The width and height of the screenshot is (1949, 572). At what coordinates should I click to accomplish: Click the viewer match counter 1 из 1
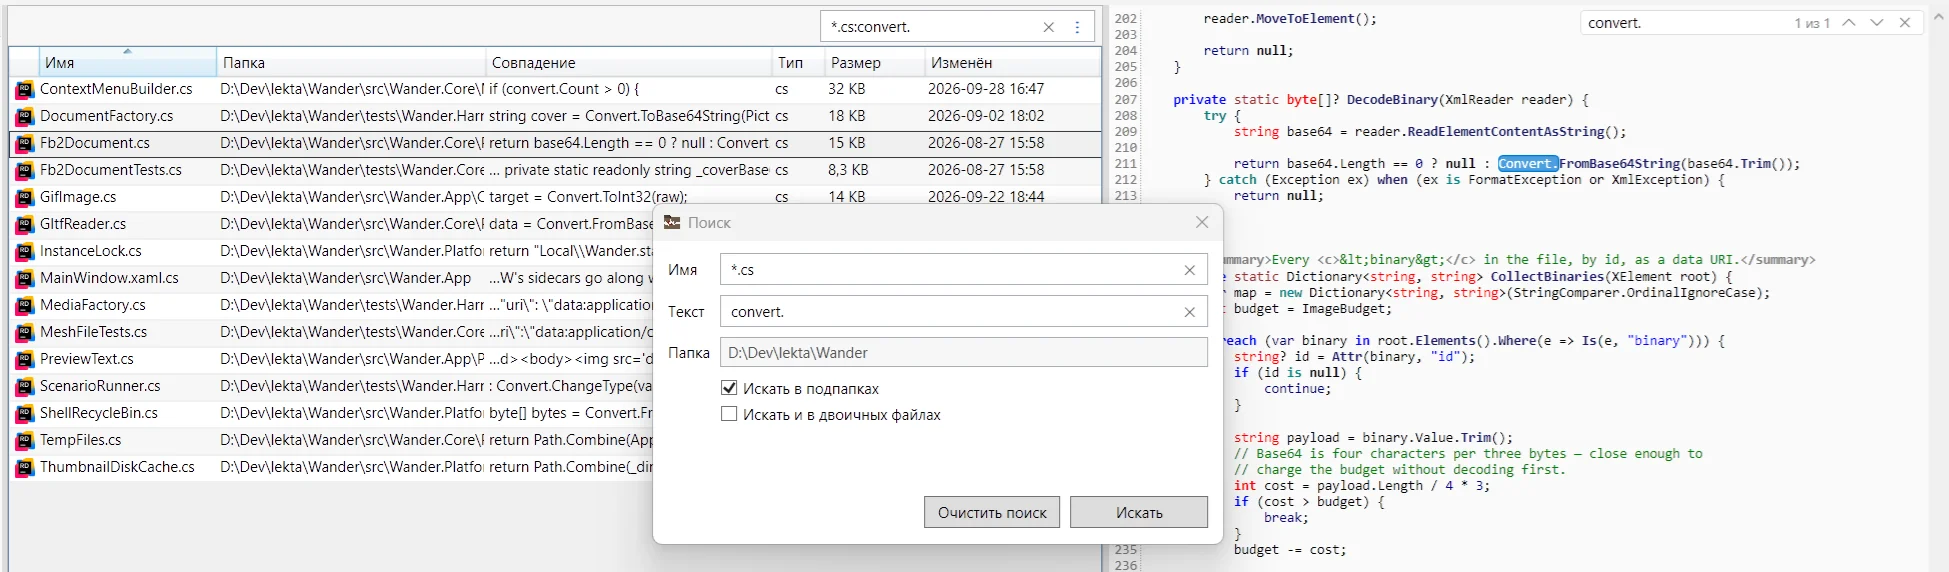click(1812, 23)
